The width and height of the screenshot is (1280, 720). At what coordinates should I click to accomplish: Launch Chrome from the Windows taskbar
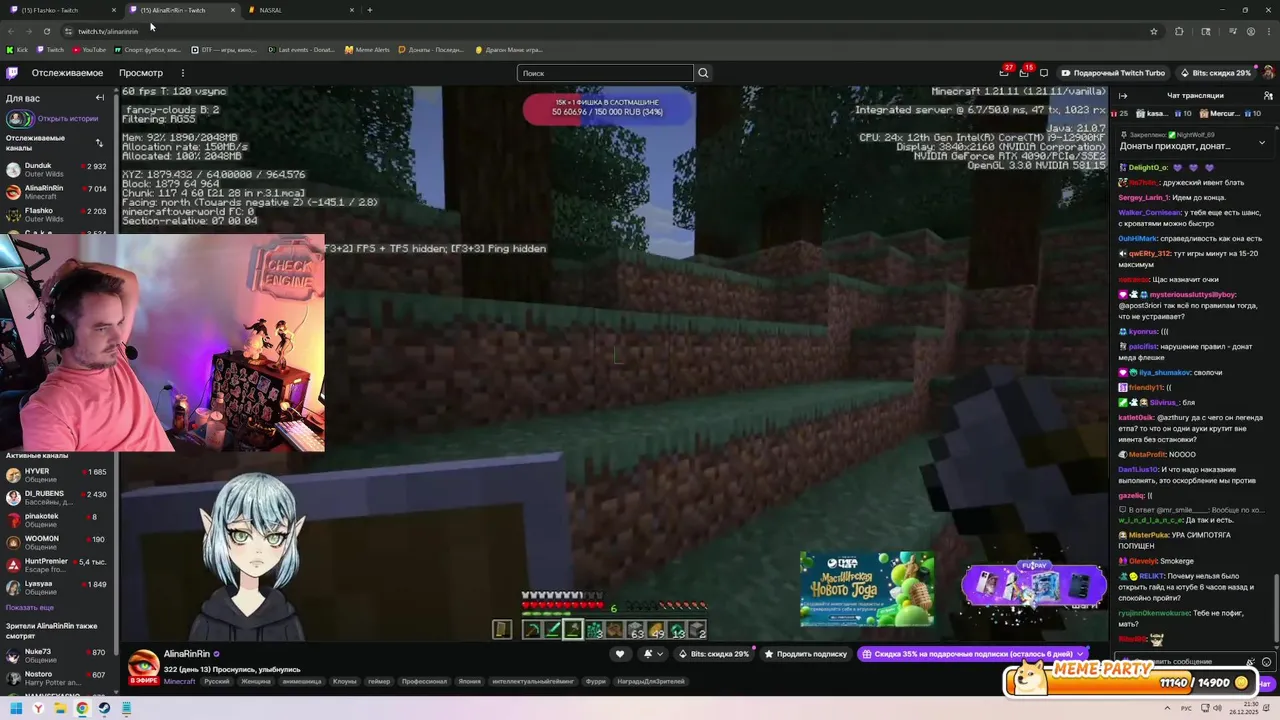[82, 708]
